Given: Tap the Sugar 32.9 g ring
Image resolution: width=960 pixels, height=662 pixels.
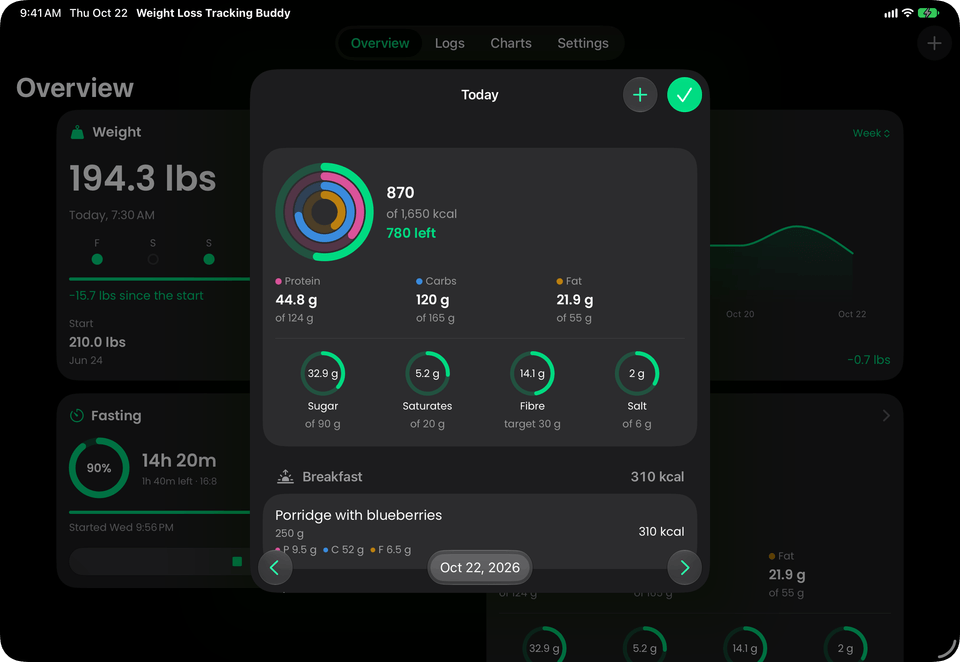Looking at the screenshot, I should (323, 374).
